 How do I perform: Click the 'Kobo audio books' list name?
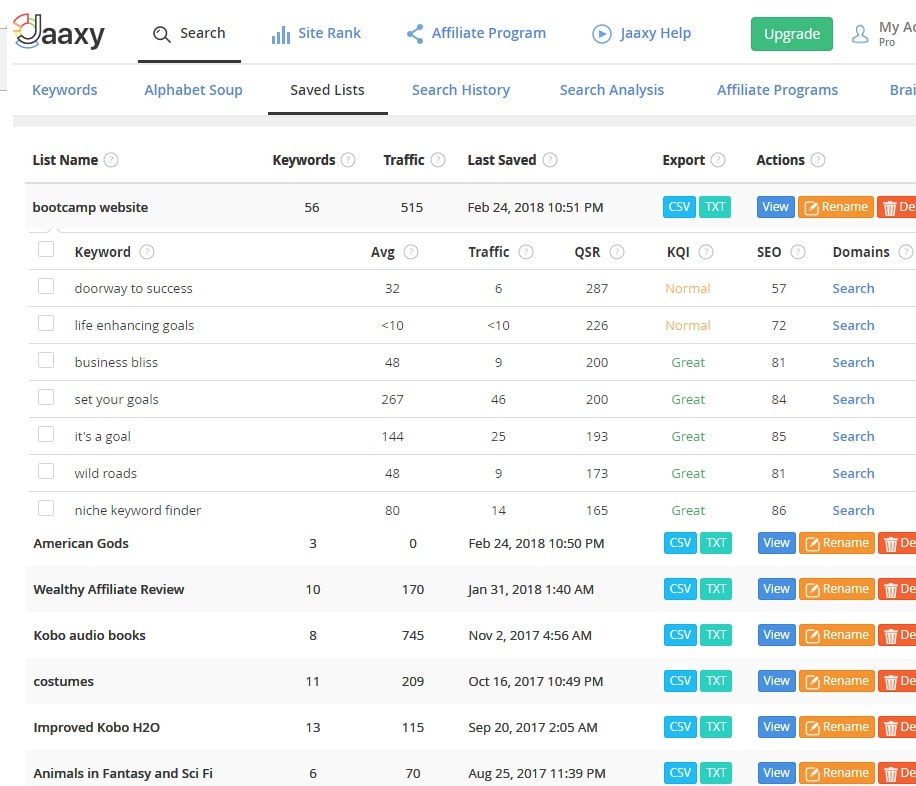89,635
